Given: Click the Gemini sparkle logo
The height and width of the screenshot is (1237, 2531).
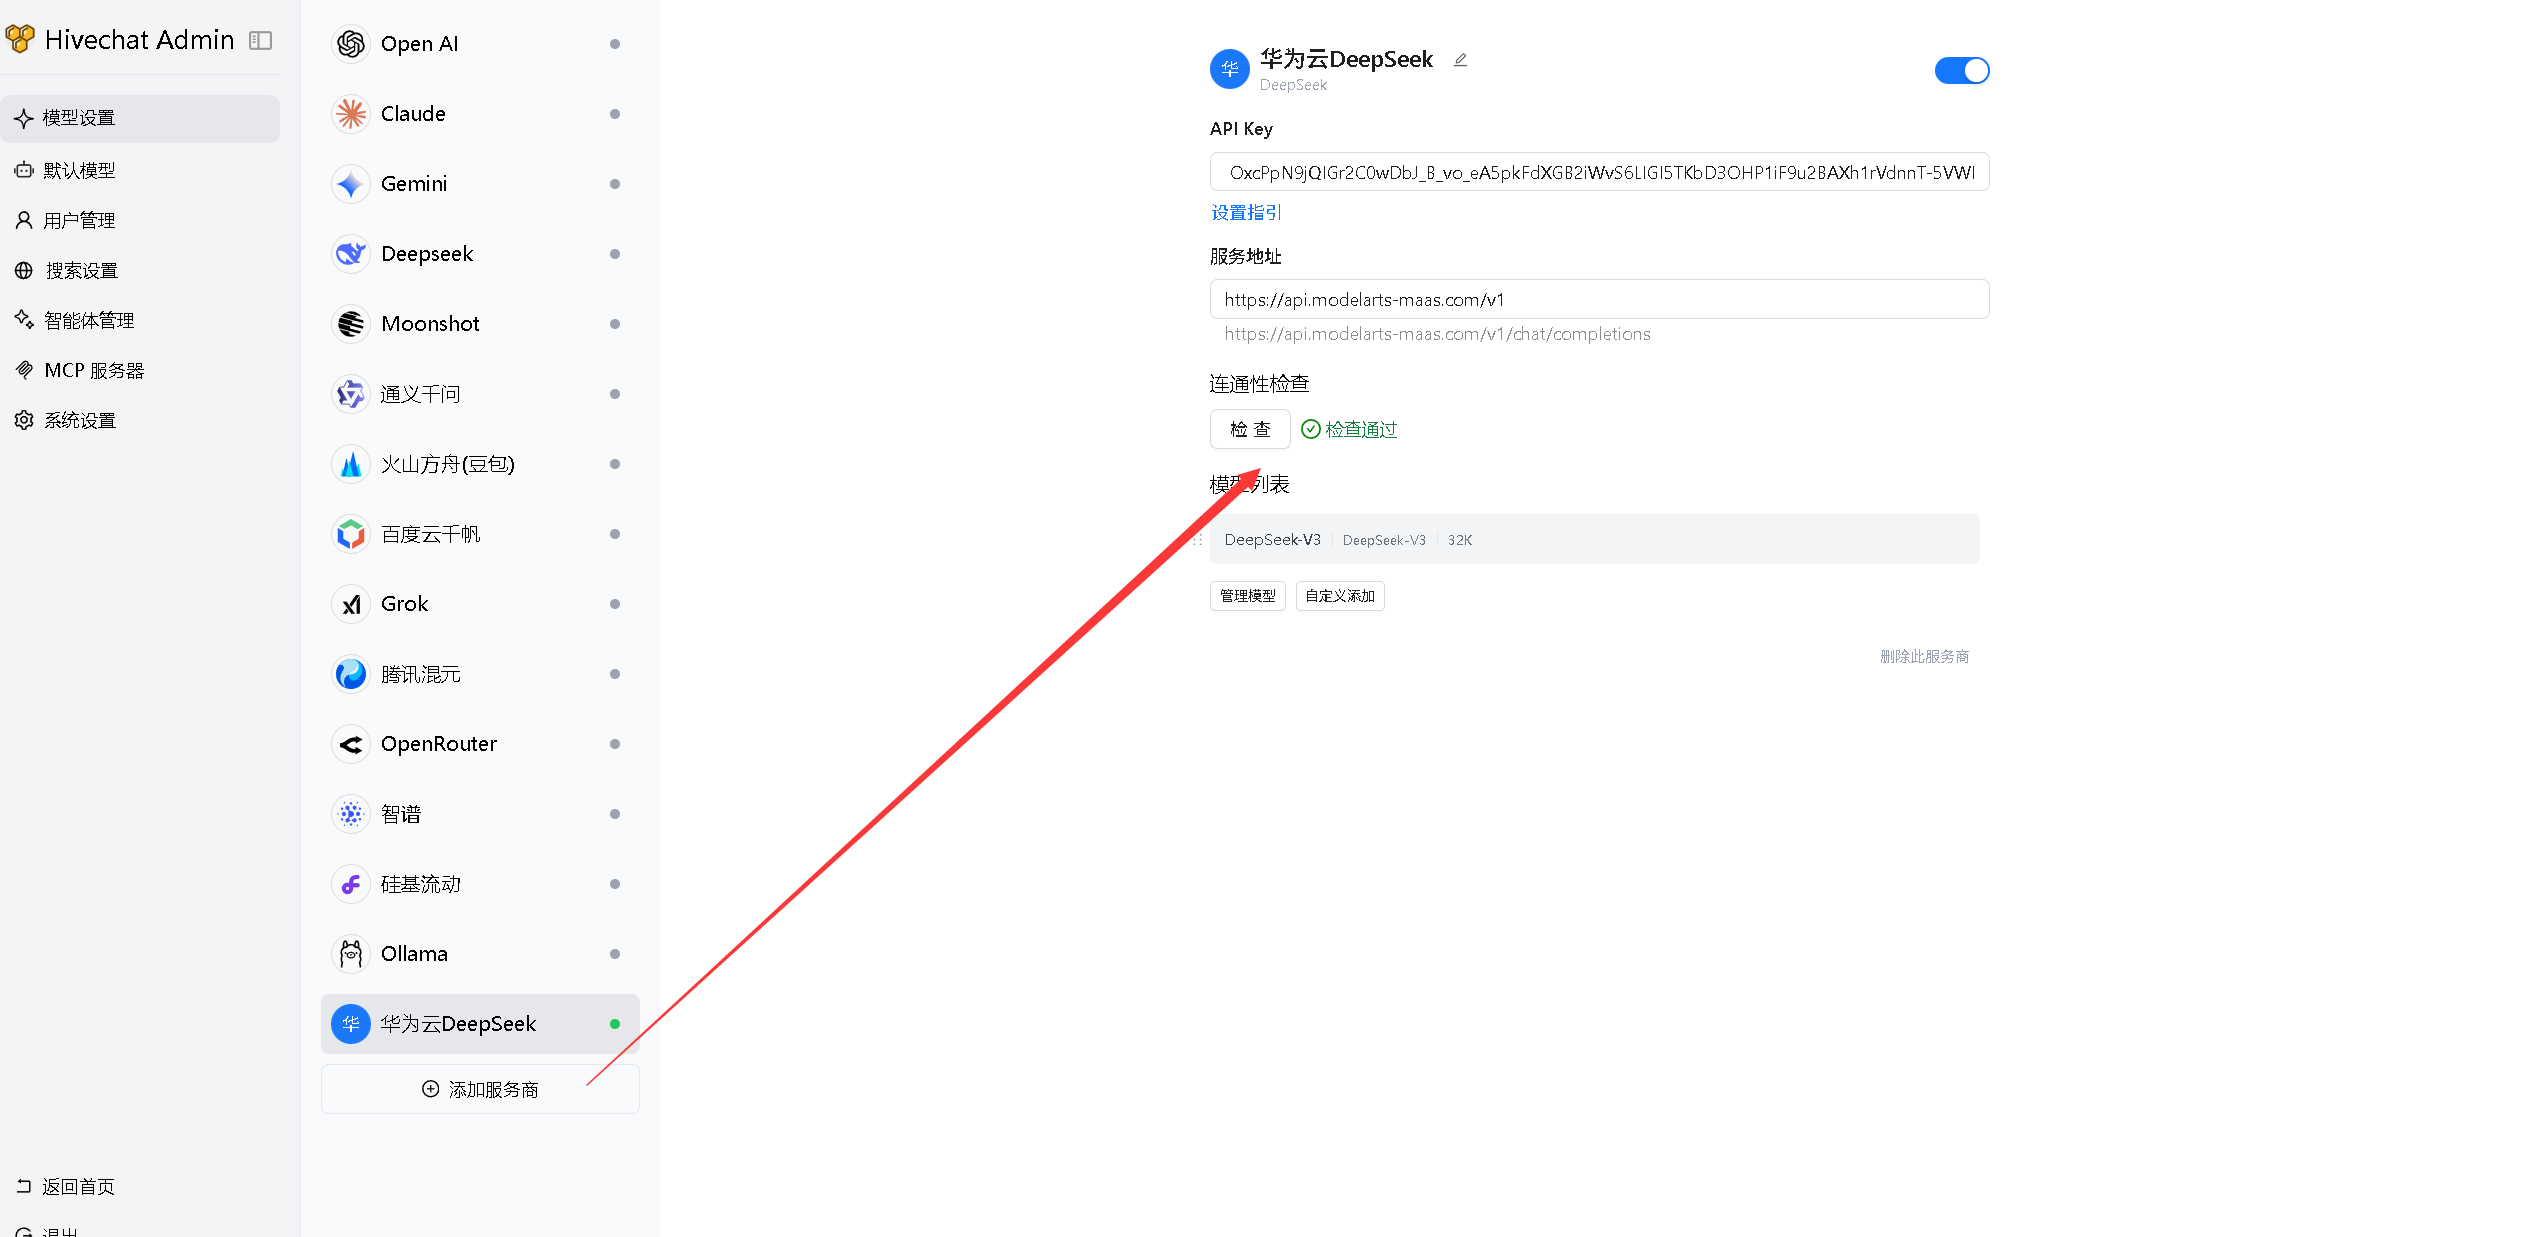Looking at the screenshot, I should [351, 184].
